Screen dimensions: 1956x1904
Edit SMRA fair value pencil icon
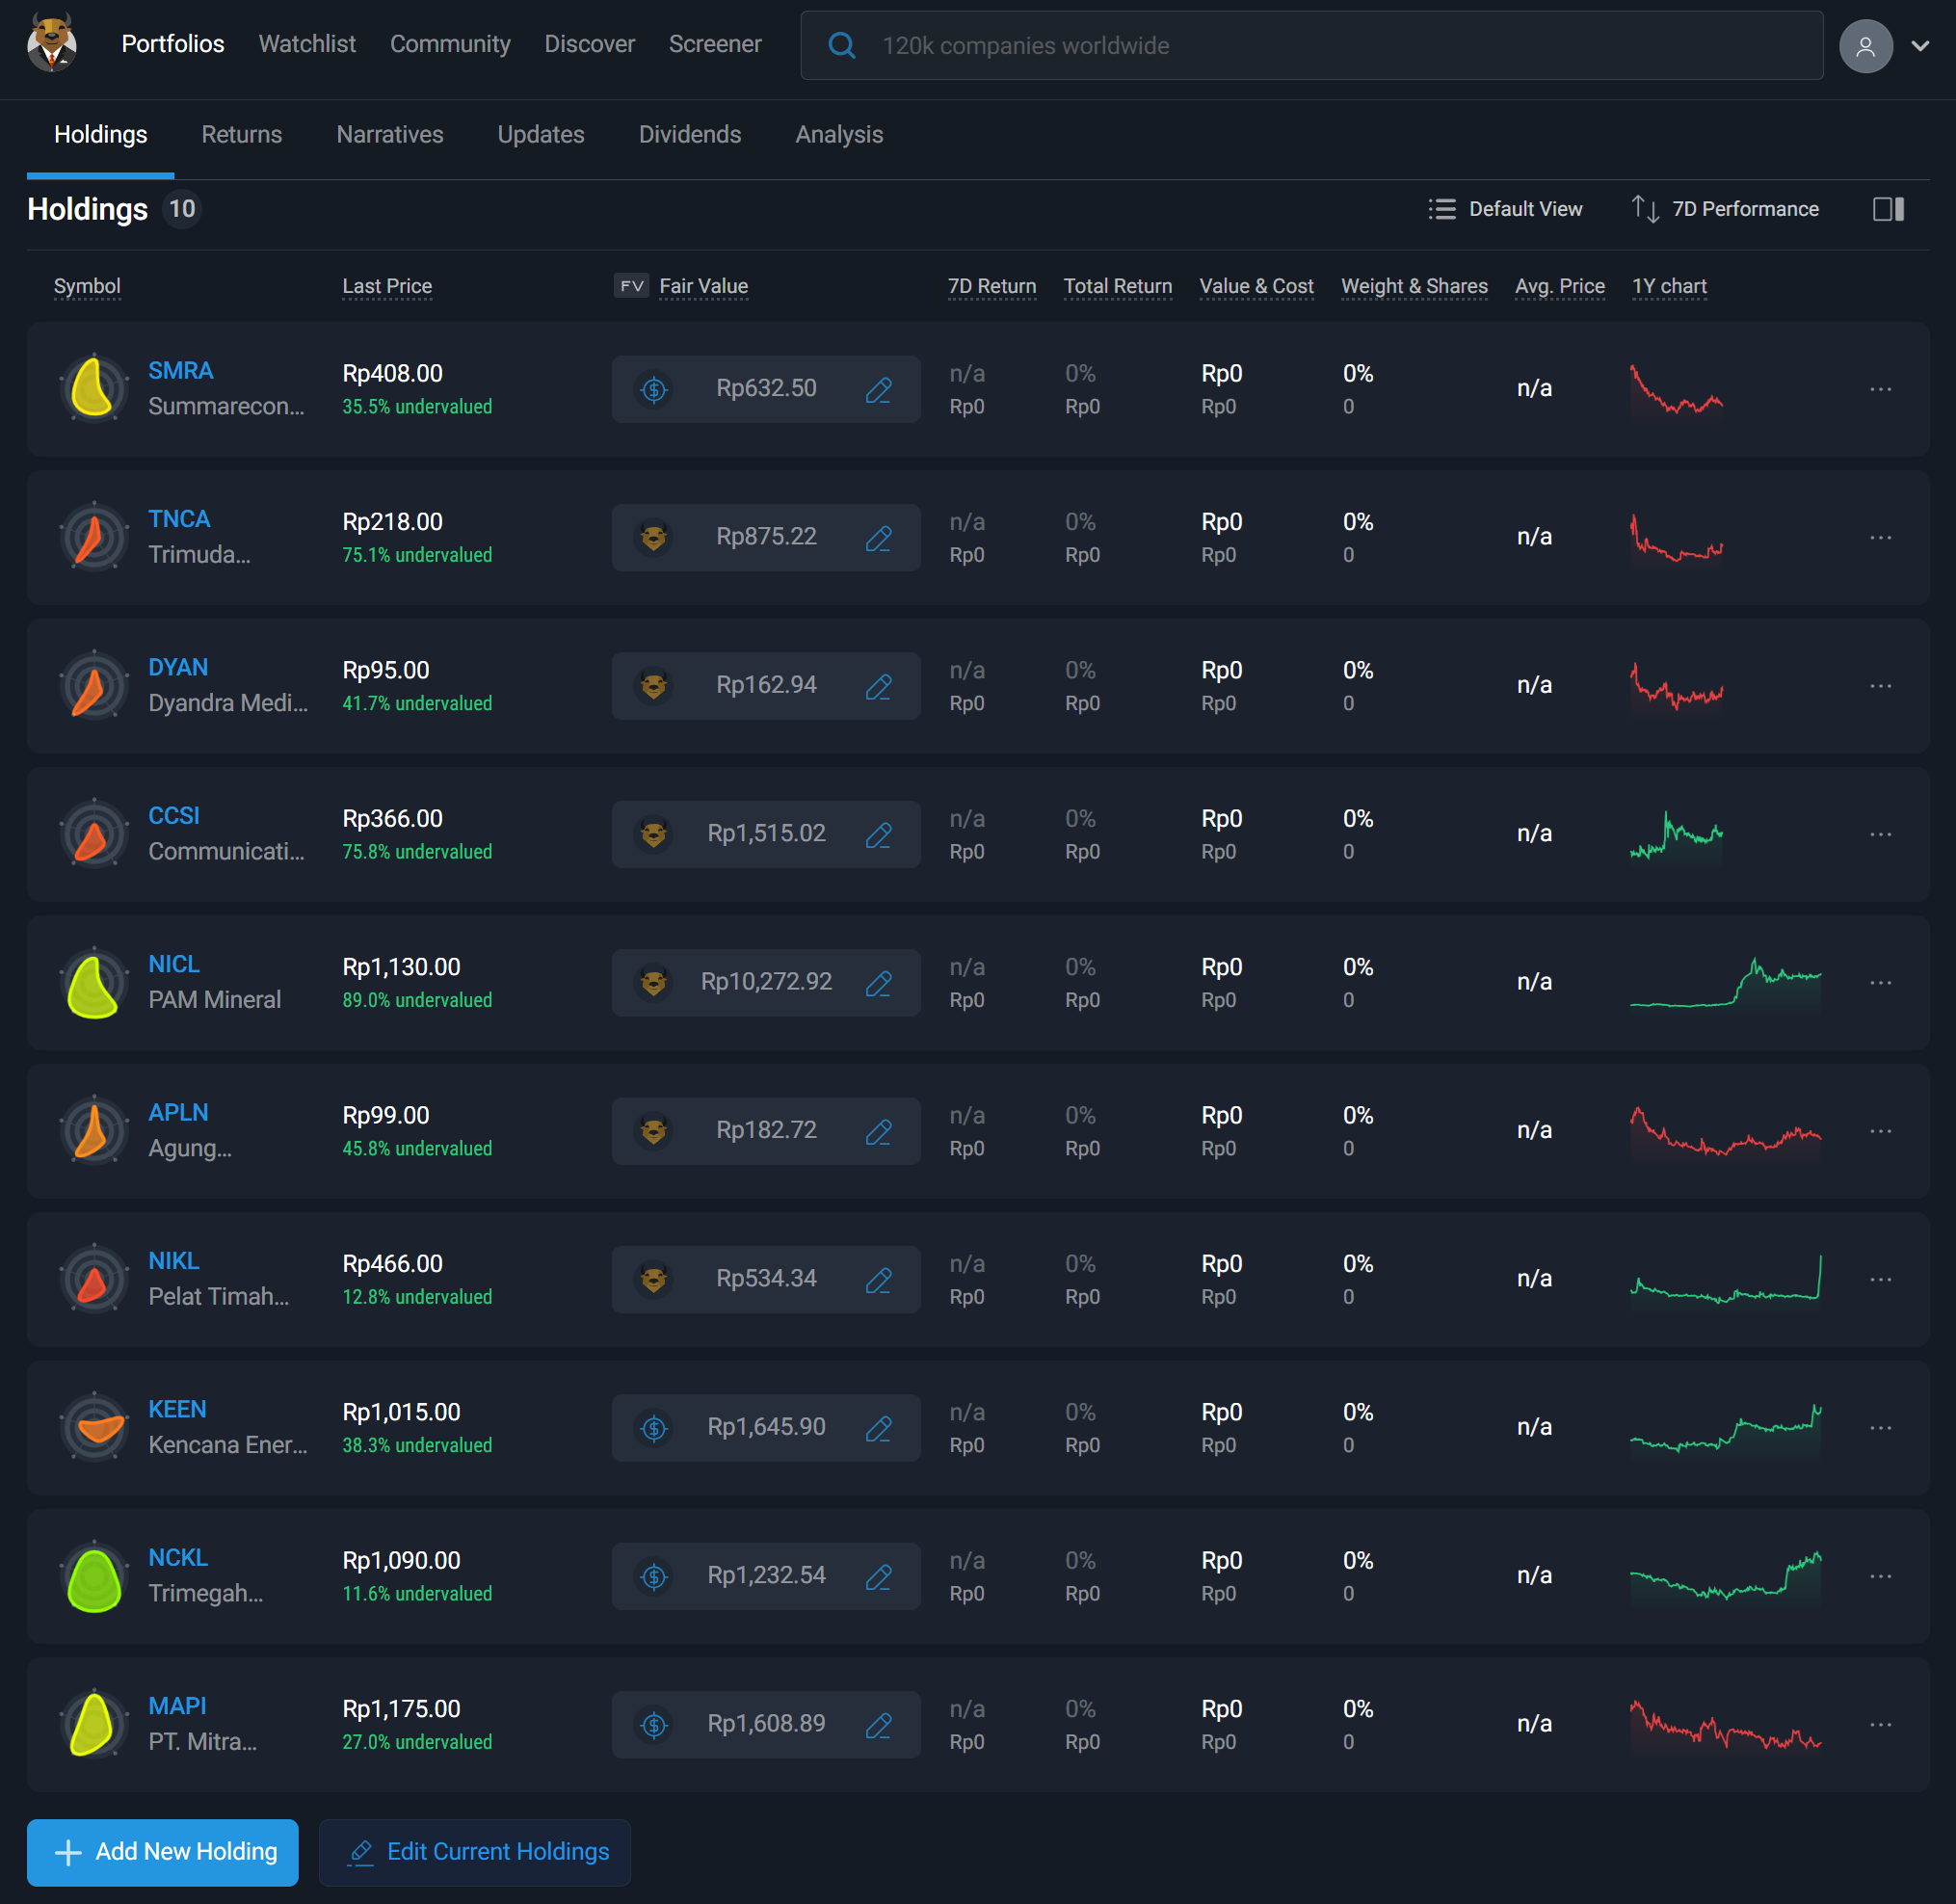coord(878,390)
